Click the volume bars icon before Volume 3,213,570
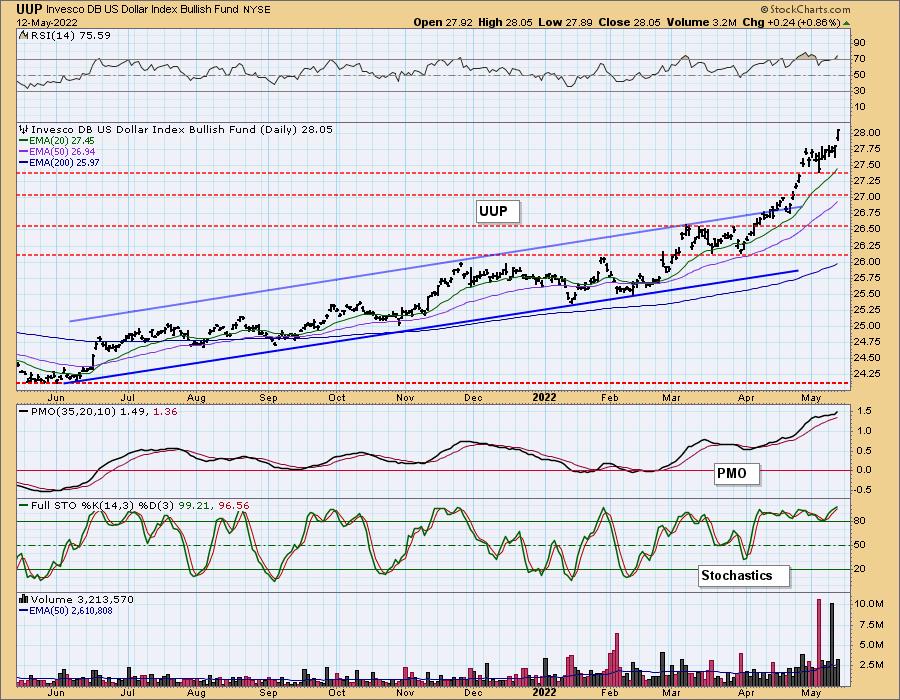The width and height of the screenshot is (900, 700). click(24, 599)
